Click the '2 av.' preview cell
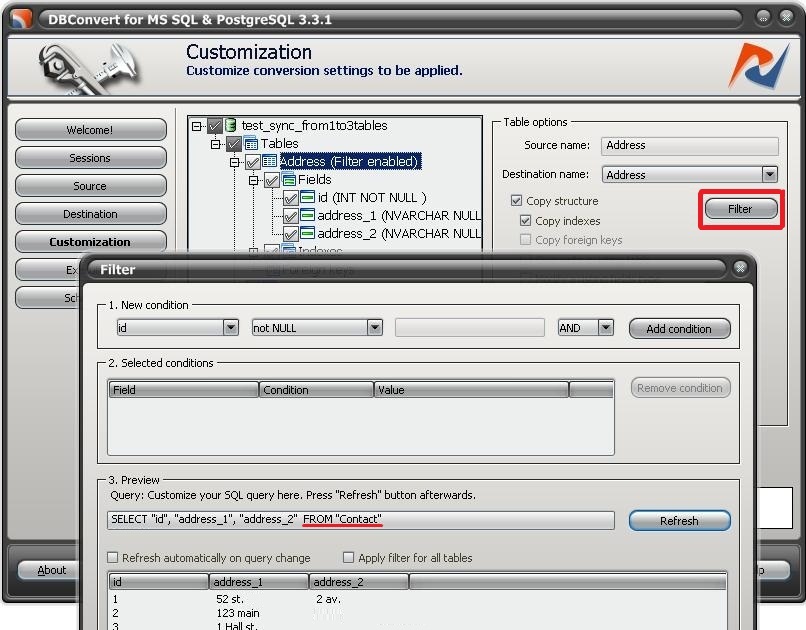 (x=328, y=599)
